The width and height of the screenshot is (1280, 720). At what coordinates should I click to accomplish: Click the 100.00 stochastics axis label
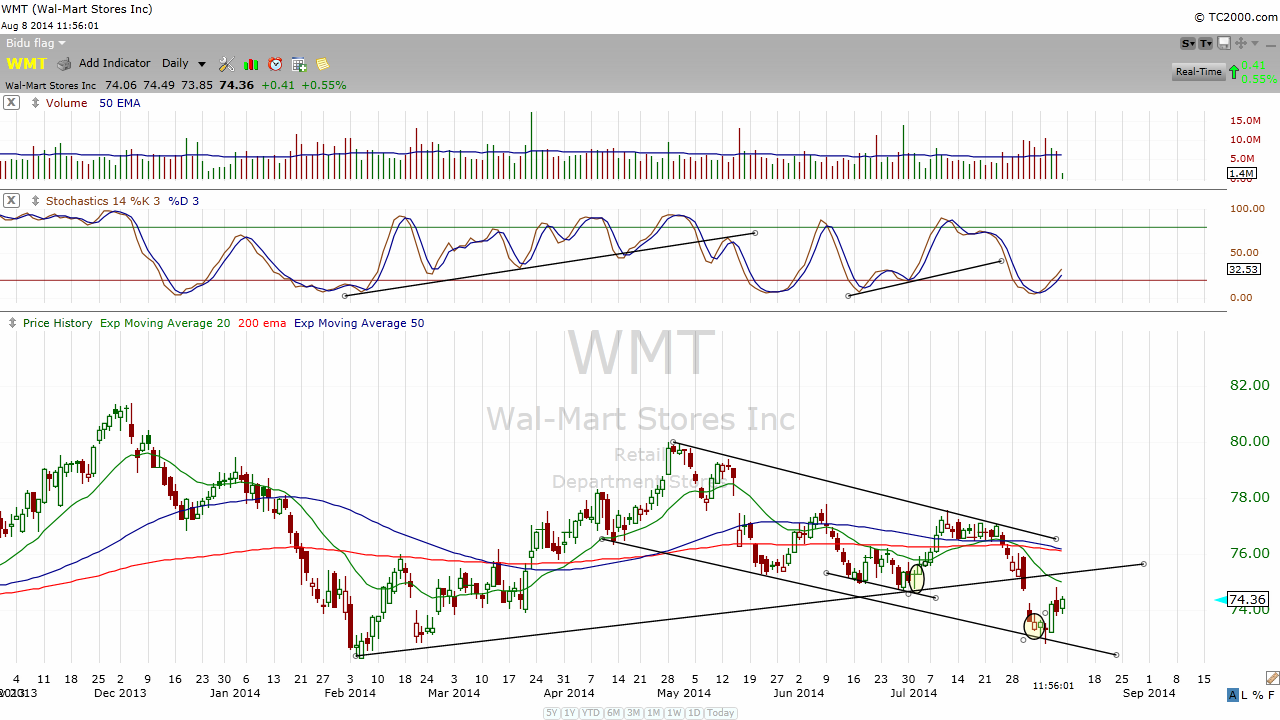tap(1248, 210)
